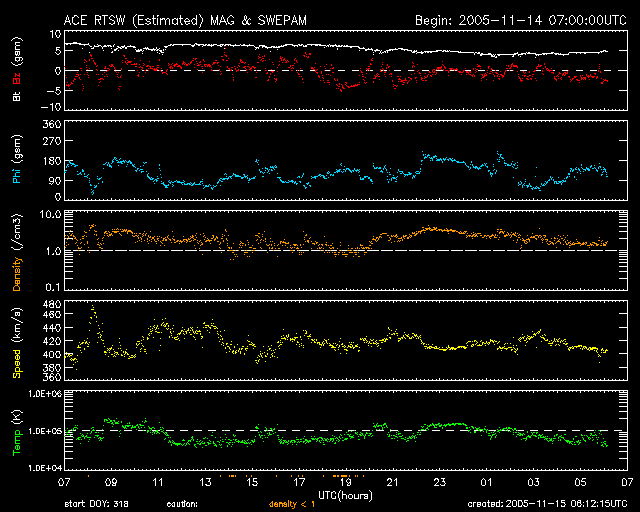Click the '19' hour tick label
The width and height of the screenshot is (640, 512).
[346, 483]
